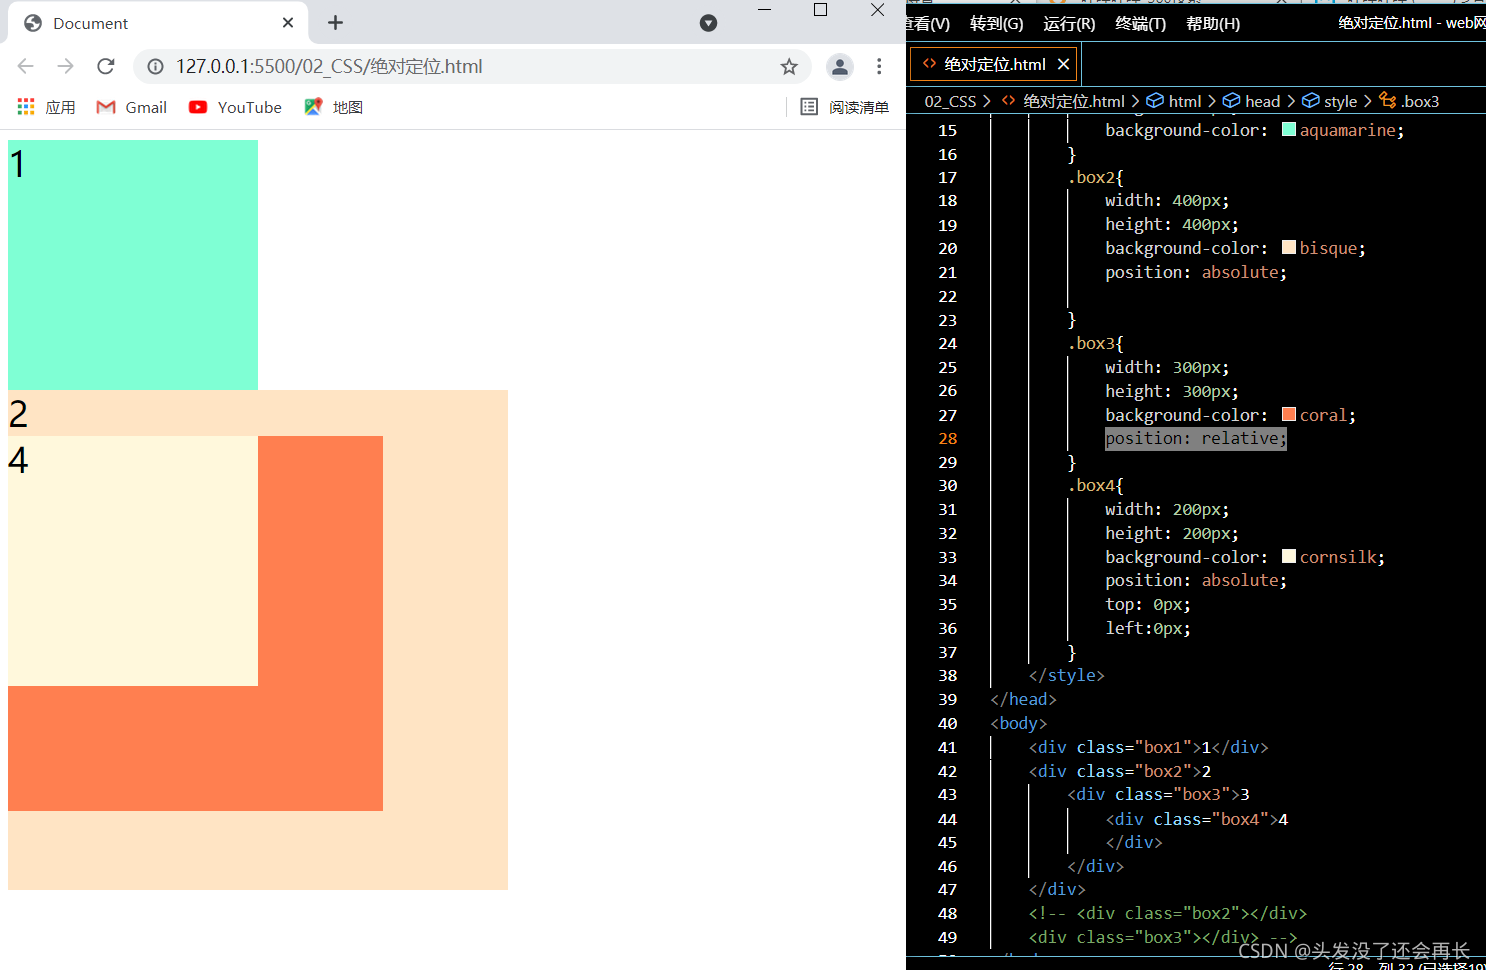Image resolution: width=1486 pixels, height=970 pixels.
Task: Close the 绝对定位.html editor tab
Action: tap(1063, 64)
